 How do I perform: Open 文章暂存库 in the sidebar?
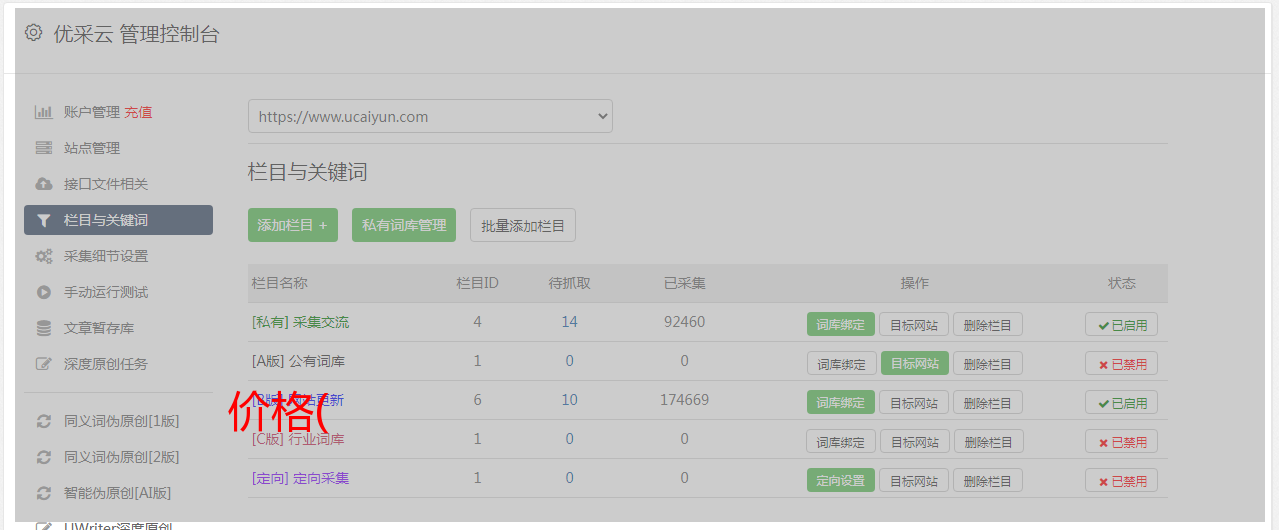pos(99,328)
